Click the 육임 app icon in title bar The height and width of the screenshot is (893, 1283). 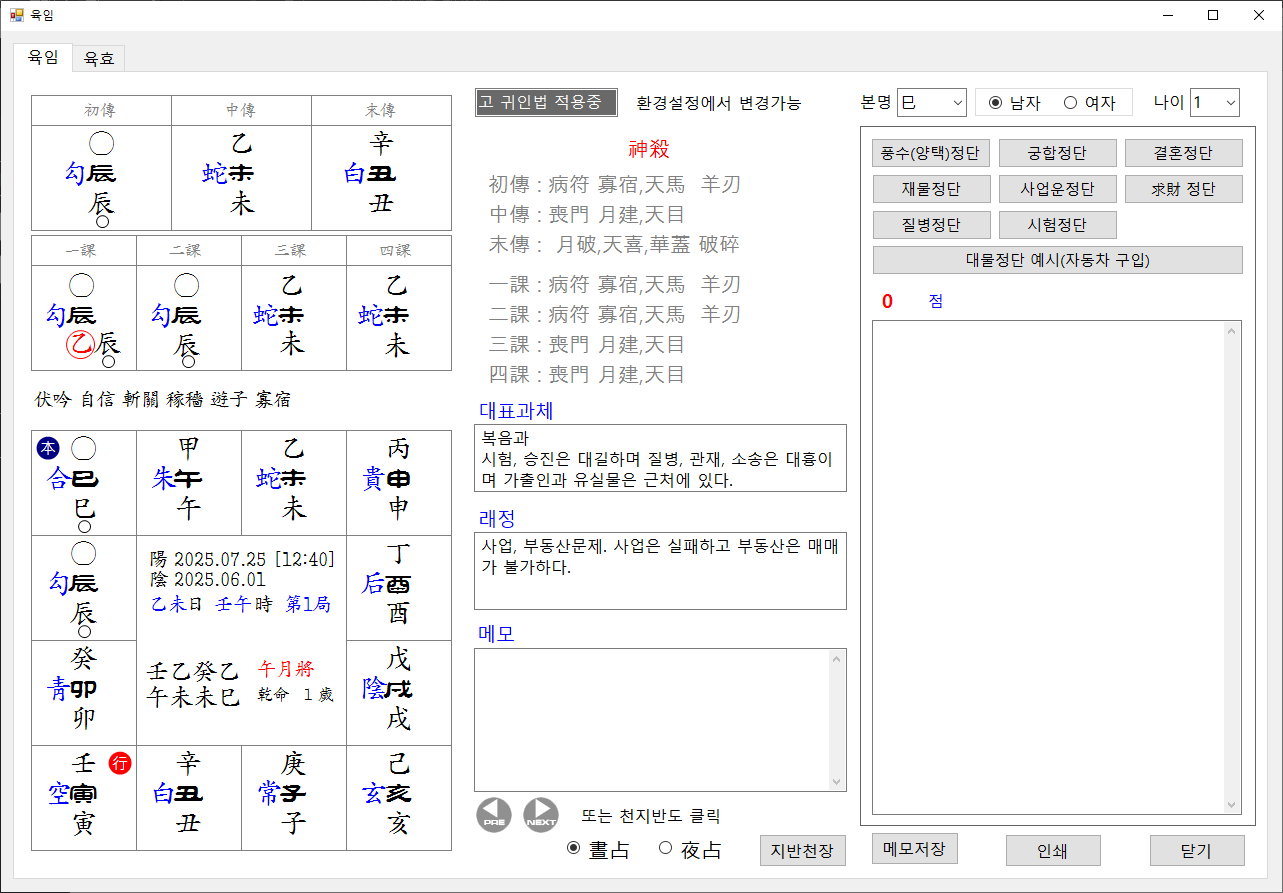point(16,15)
